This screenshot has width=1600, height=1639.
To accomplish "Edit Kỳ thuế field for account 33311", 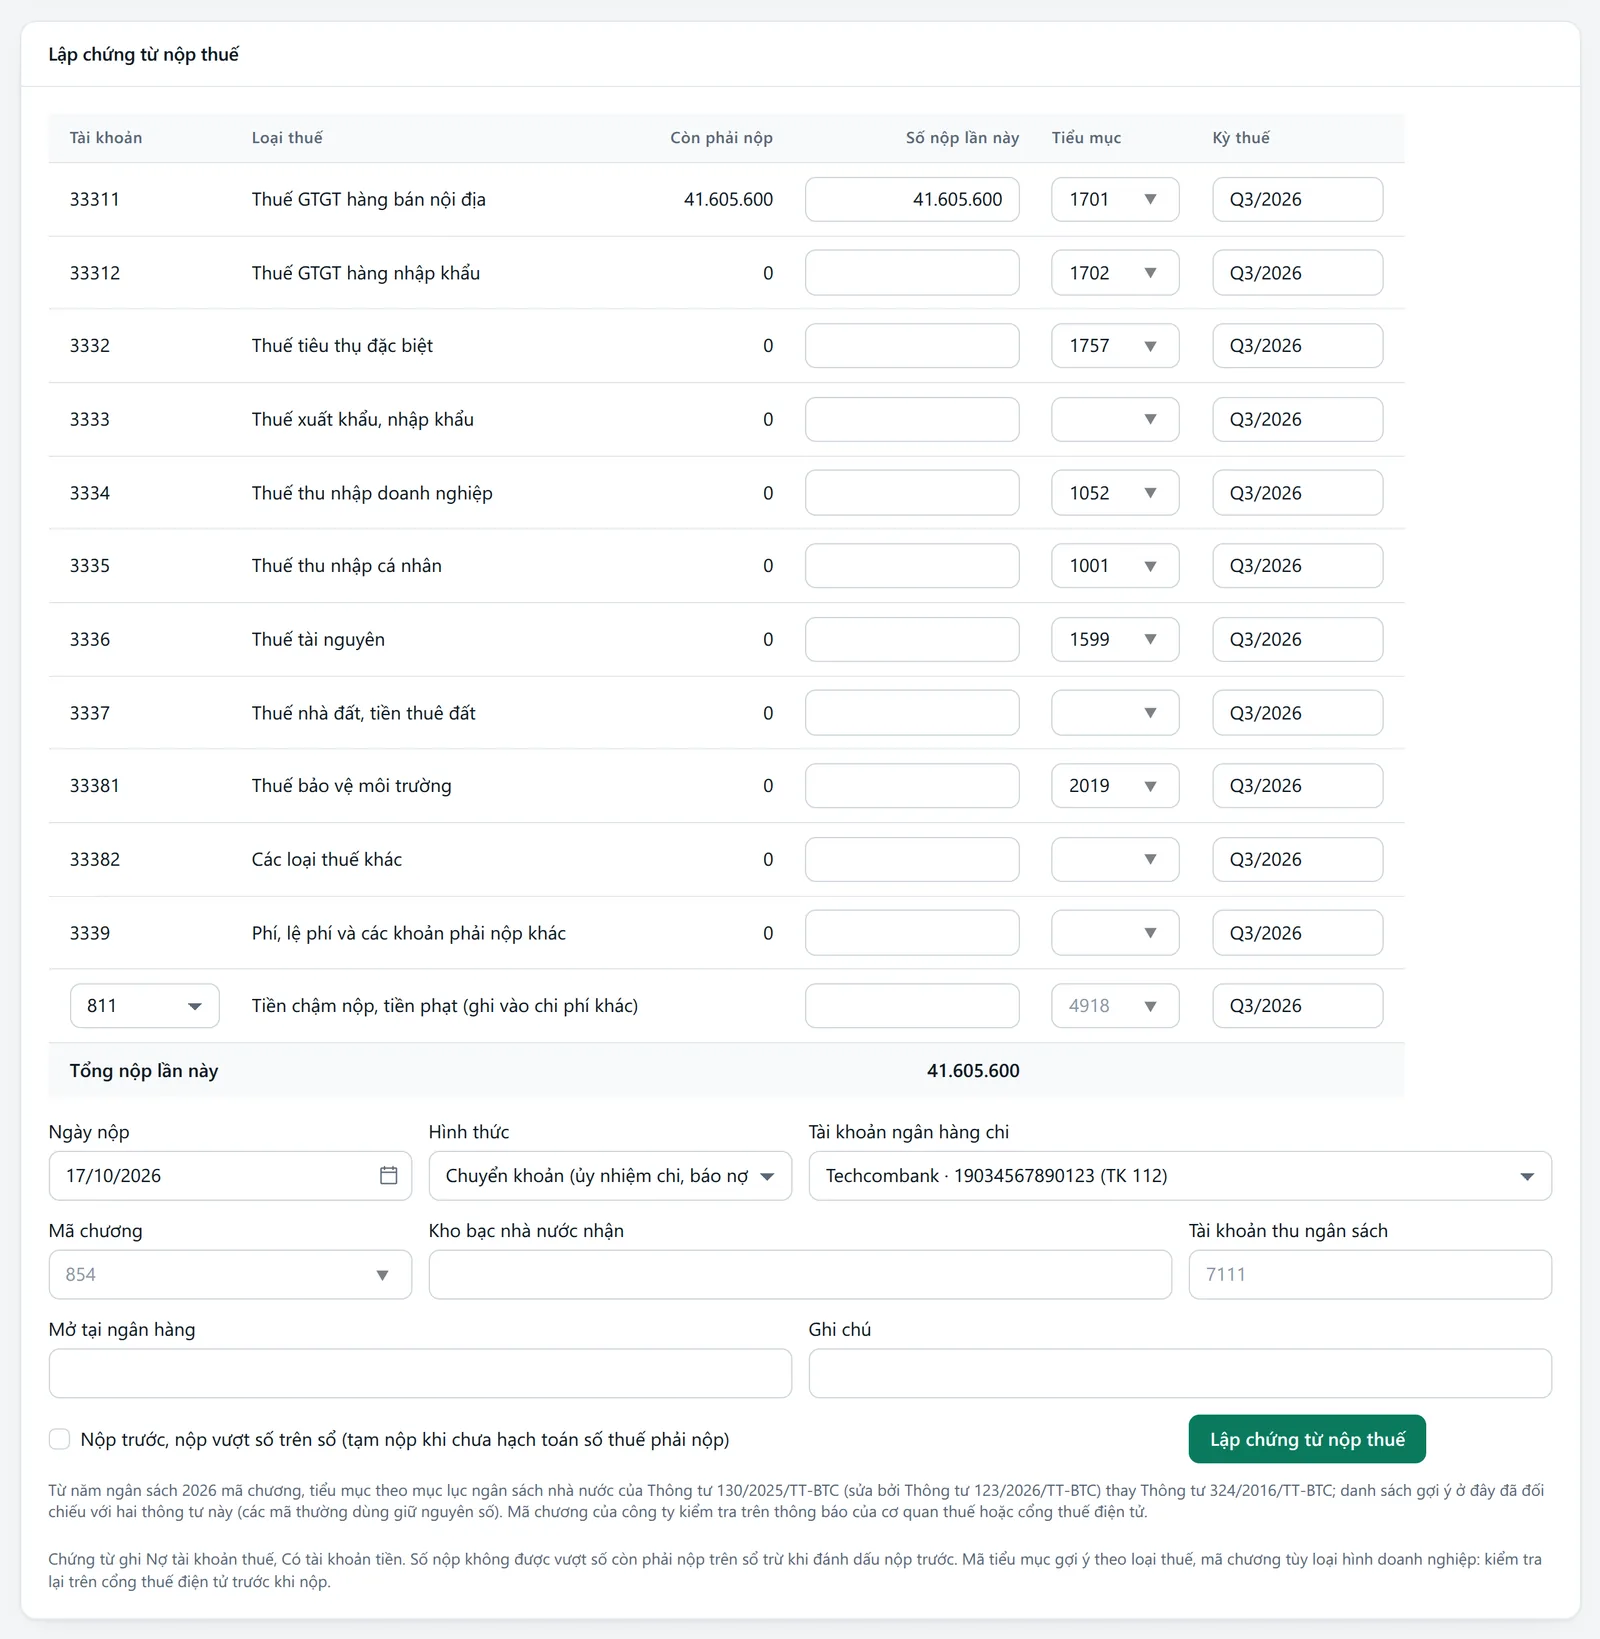I will (x=1298, y=199).
